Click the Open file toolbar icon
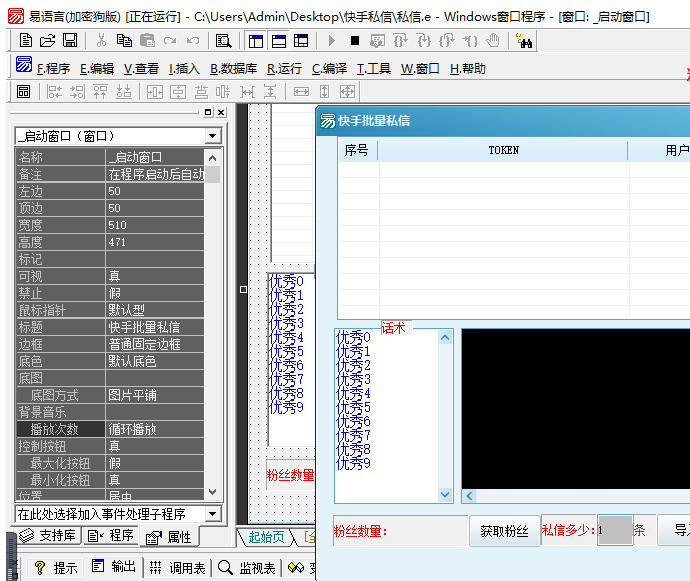 pos(48,40)
